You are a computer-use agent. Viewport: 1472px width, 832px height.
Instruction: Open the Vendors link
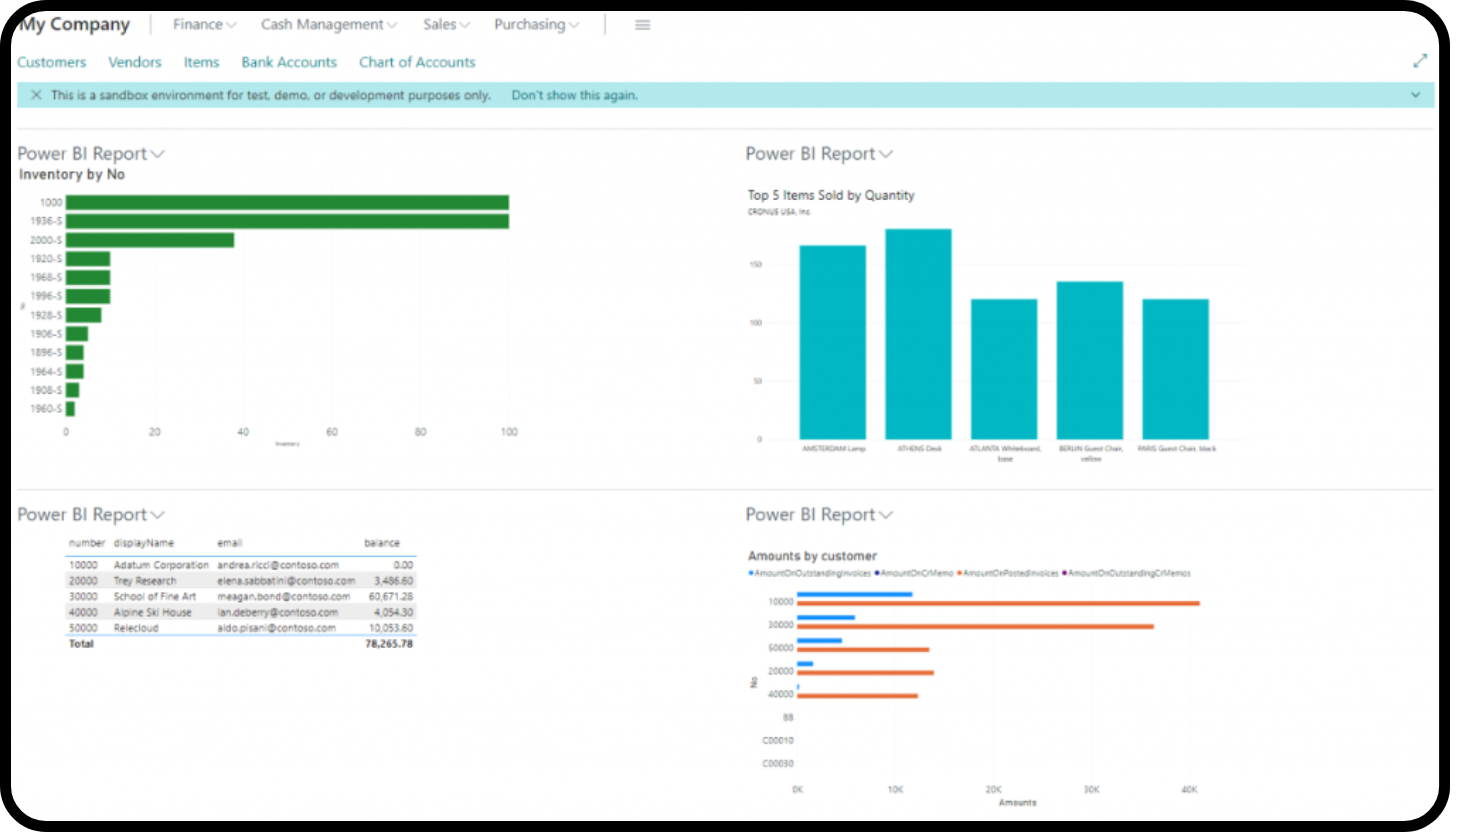(x=135, y=62)
